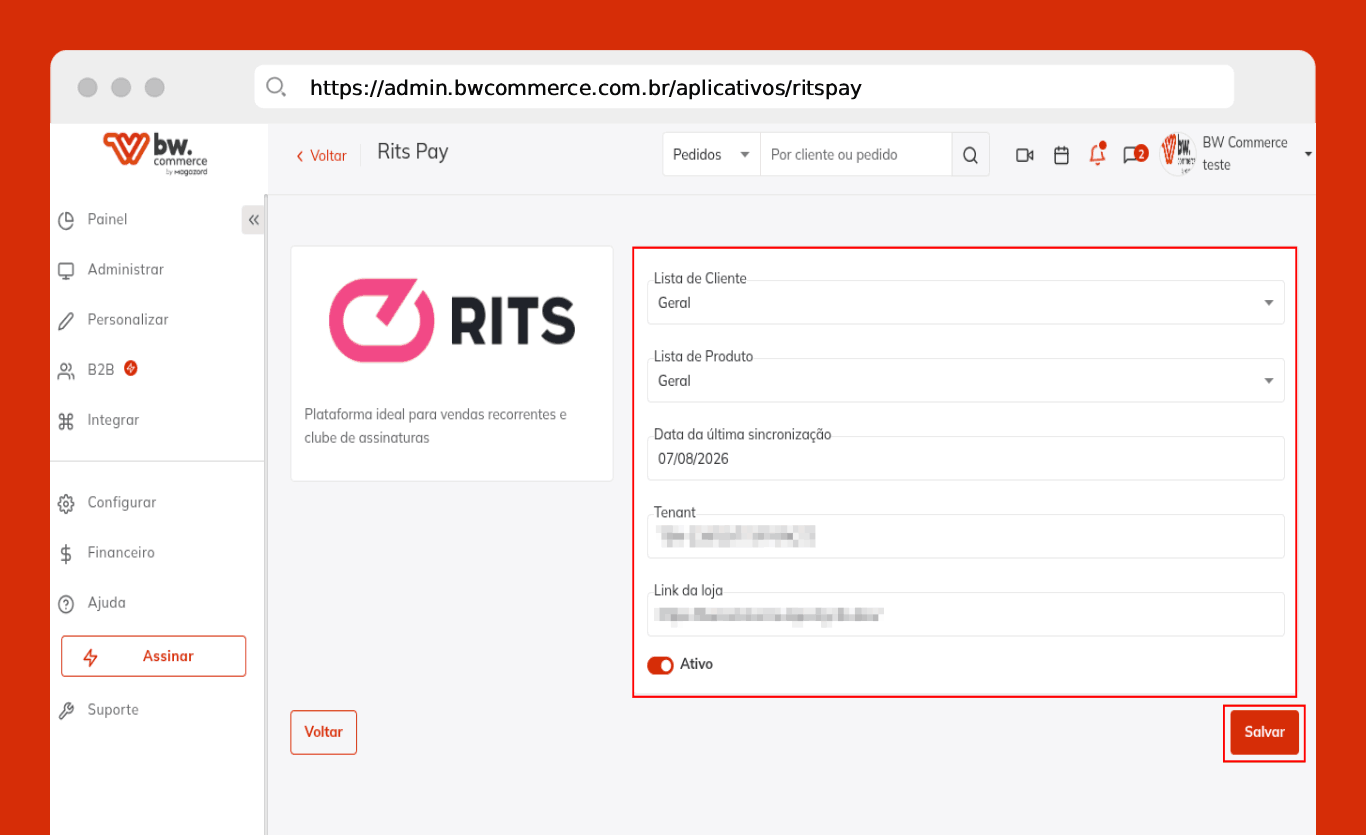Open the Ajuda question mark icon
The width and height of the screenshot is (1366, 835).
coord(66,604)
